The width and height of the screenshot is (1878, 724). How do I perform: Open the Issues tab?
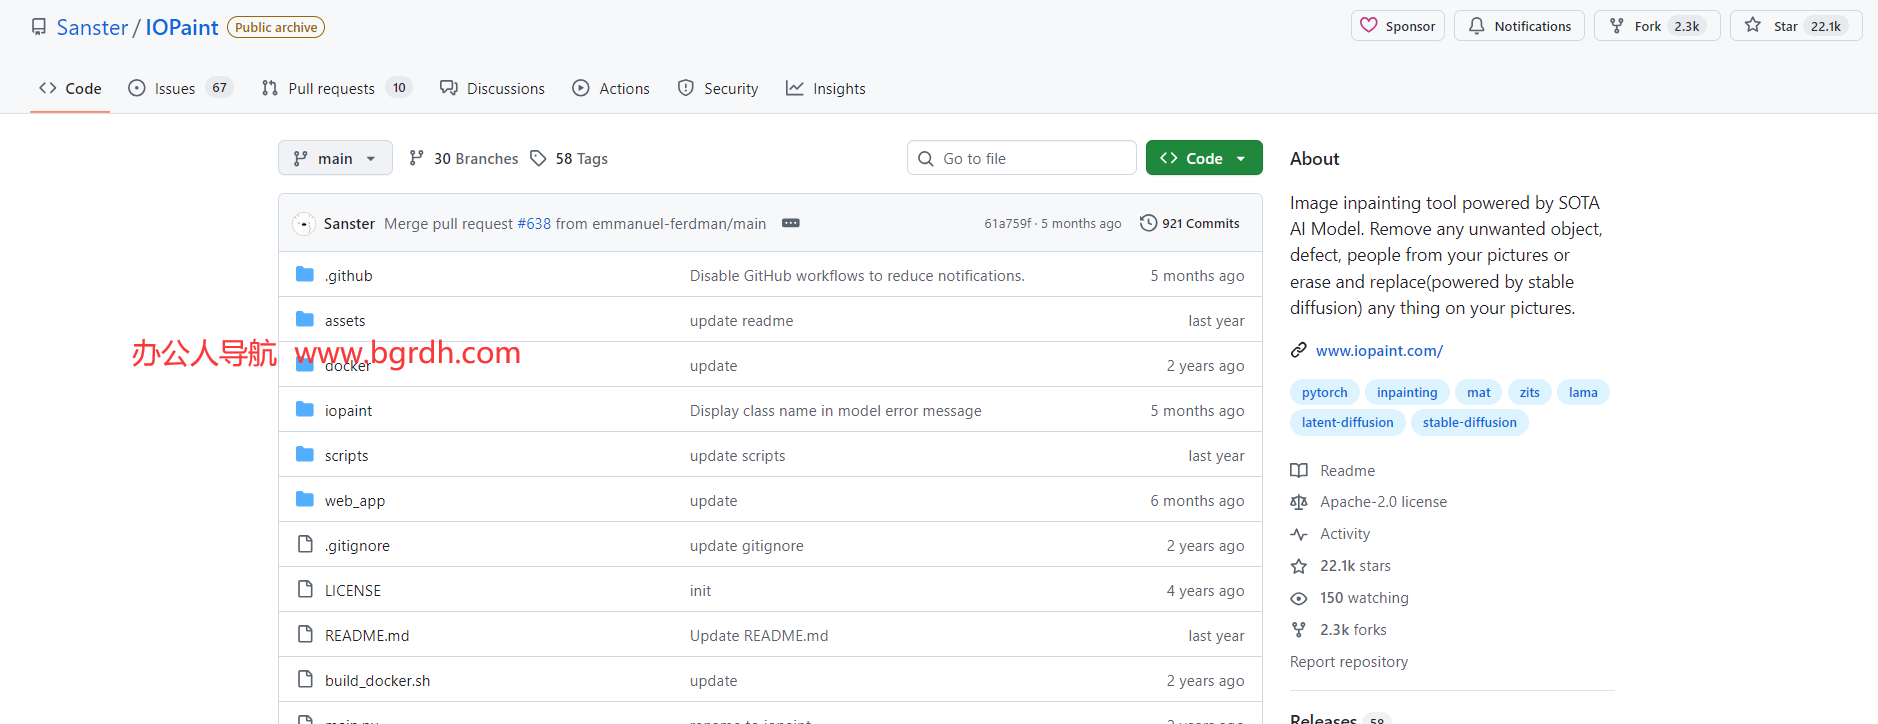point(174,88)
